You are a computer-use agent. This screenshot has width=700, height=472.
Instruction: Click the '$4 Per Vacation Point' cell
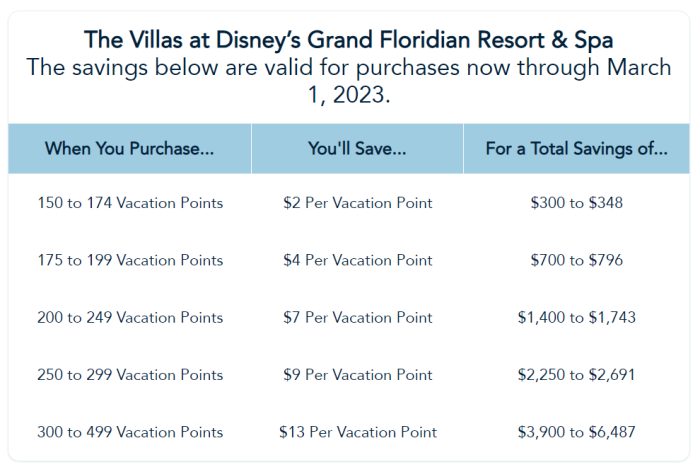[358, 260]
